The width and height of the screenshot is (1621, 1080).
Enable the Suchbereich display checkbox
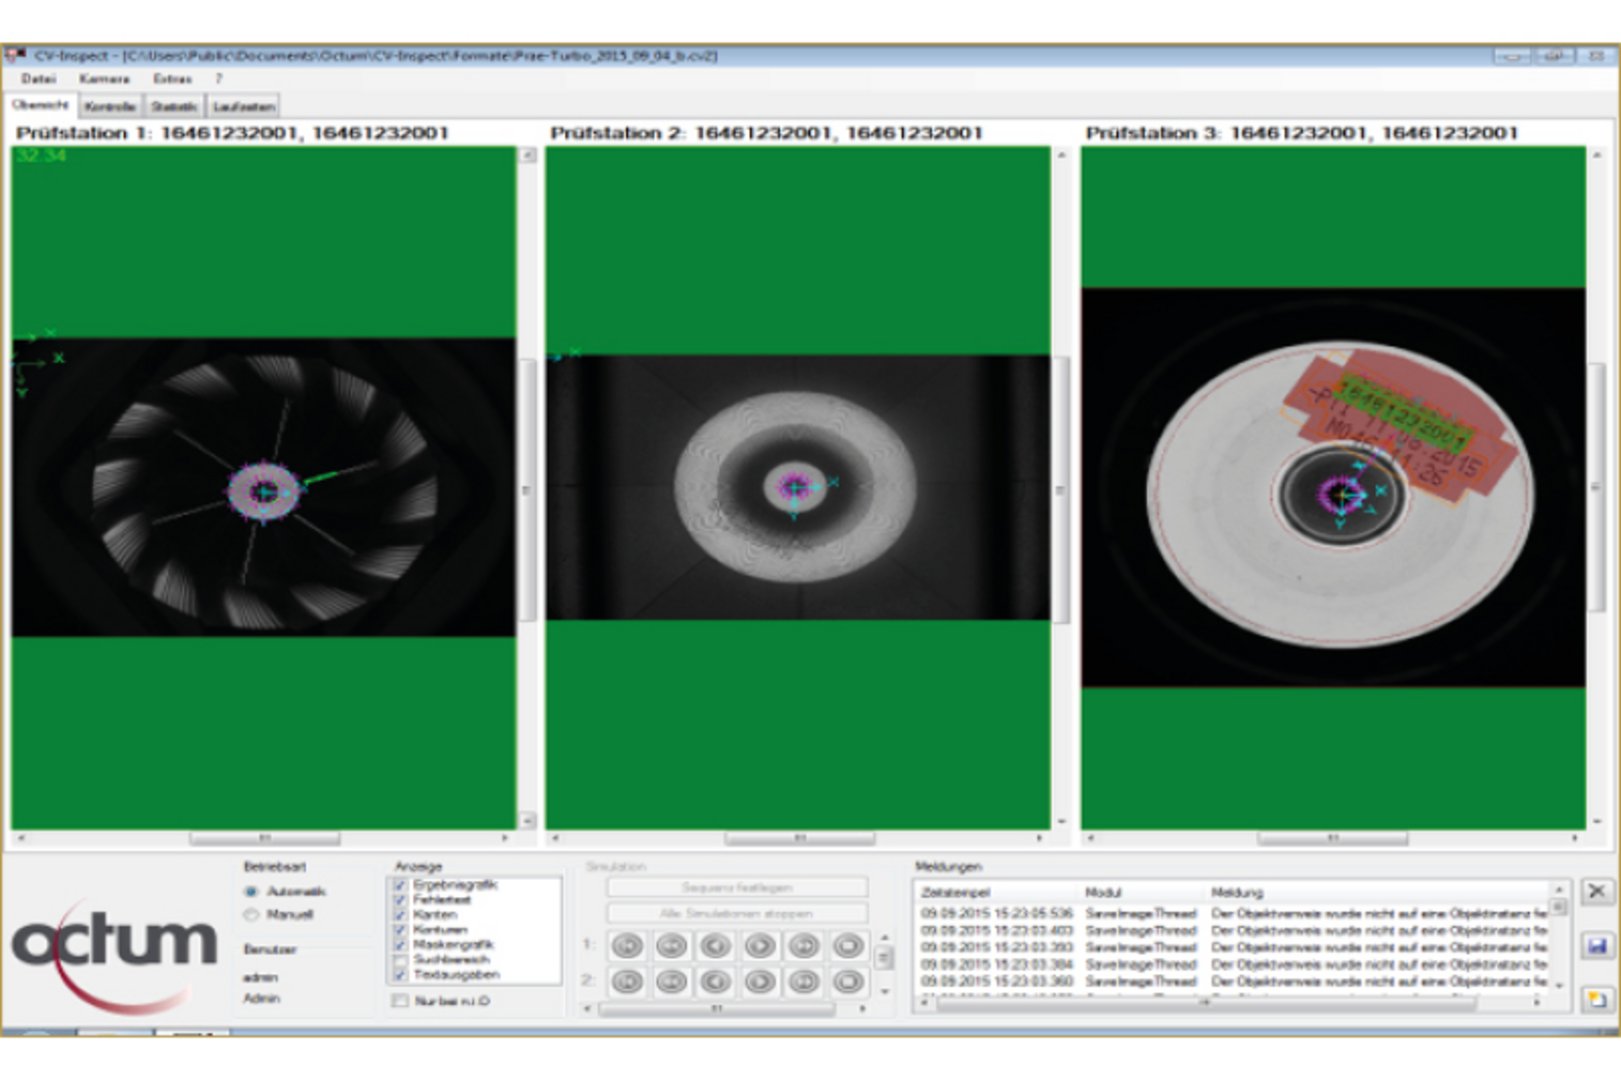(x=401, y=960)
